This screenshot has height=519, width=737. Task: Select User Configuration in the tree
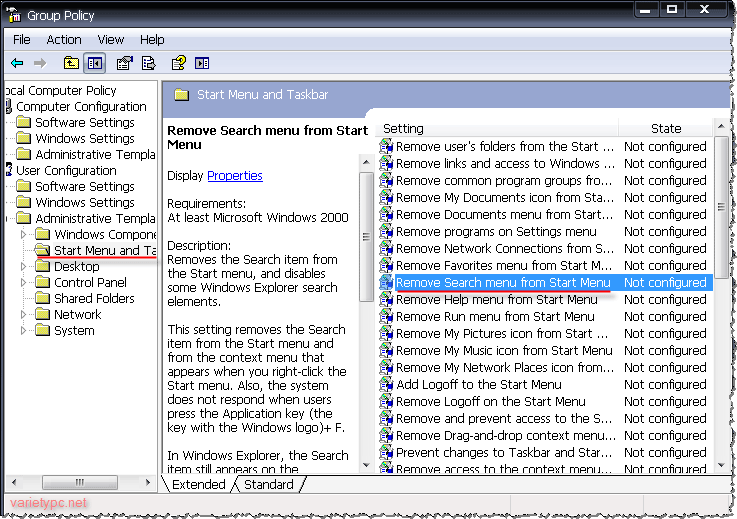[66, 171]
